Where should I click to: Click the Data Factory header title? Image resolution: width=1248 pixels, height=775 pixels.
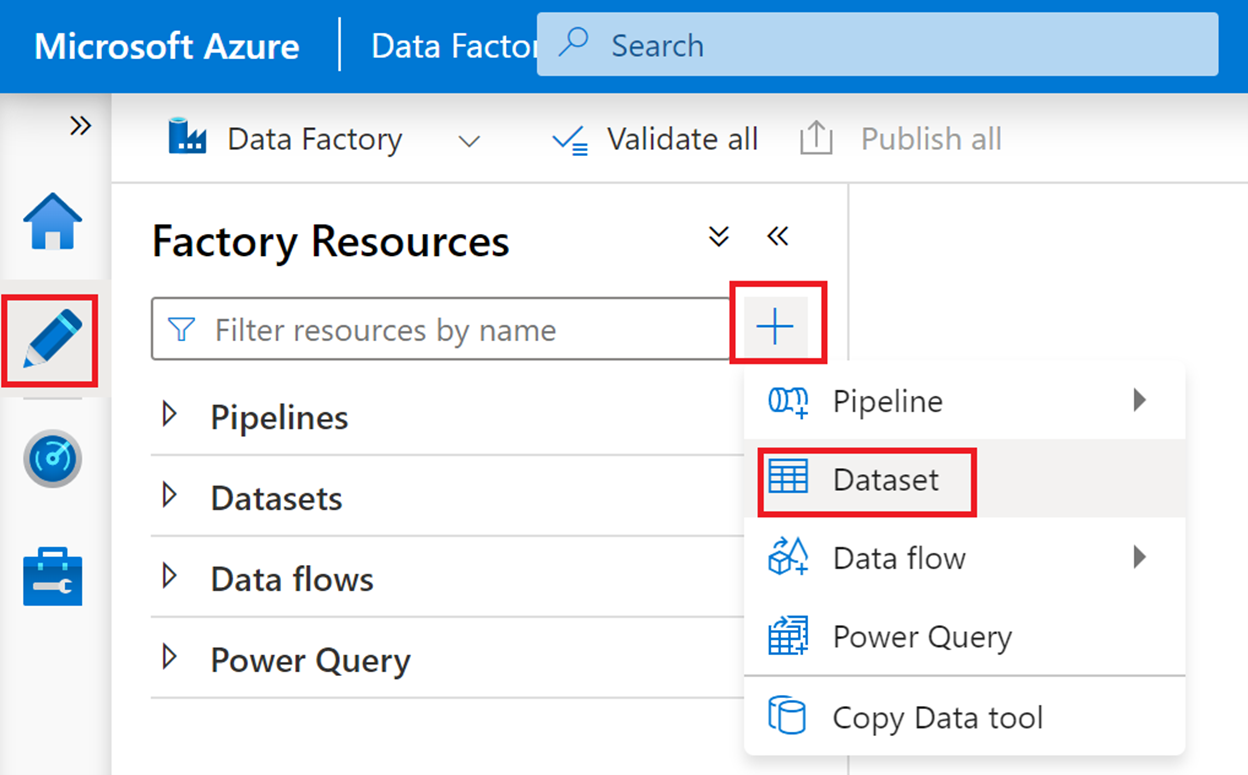[x=454, y=46]
